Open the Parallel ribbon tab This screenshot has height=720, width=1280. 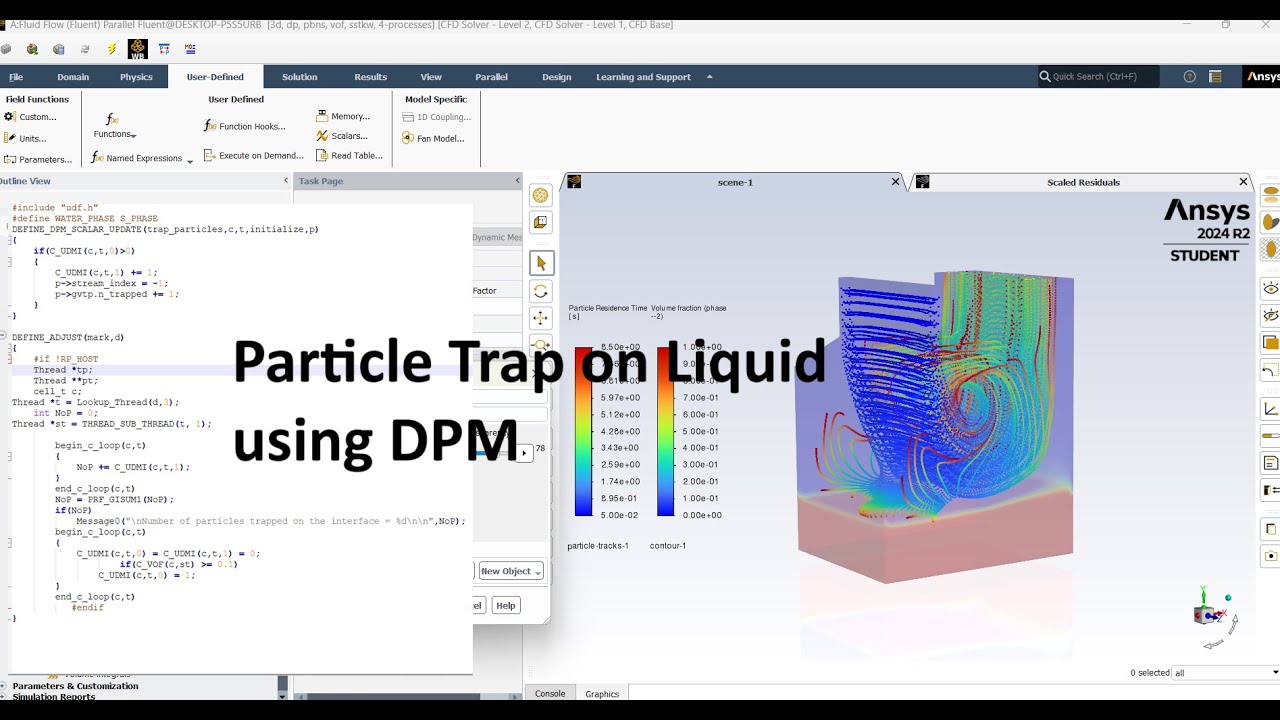coord(491,77)
